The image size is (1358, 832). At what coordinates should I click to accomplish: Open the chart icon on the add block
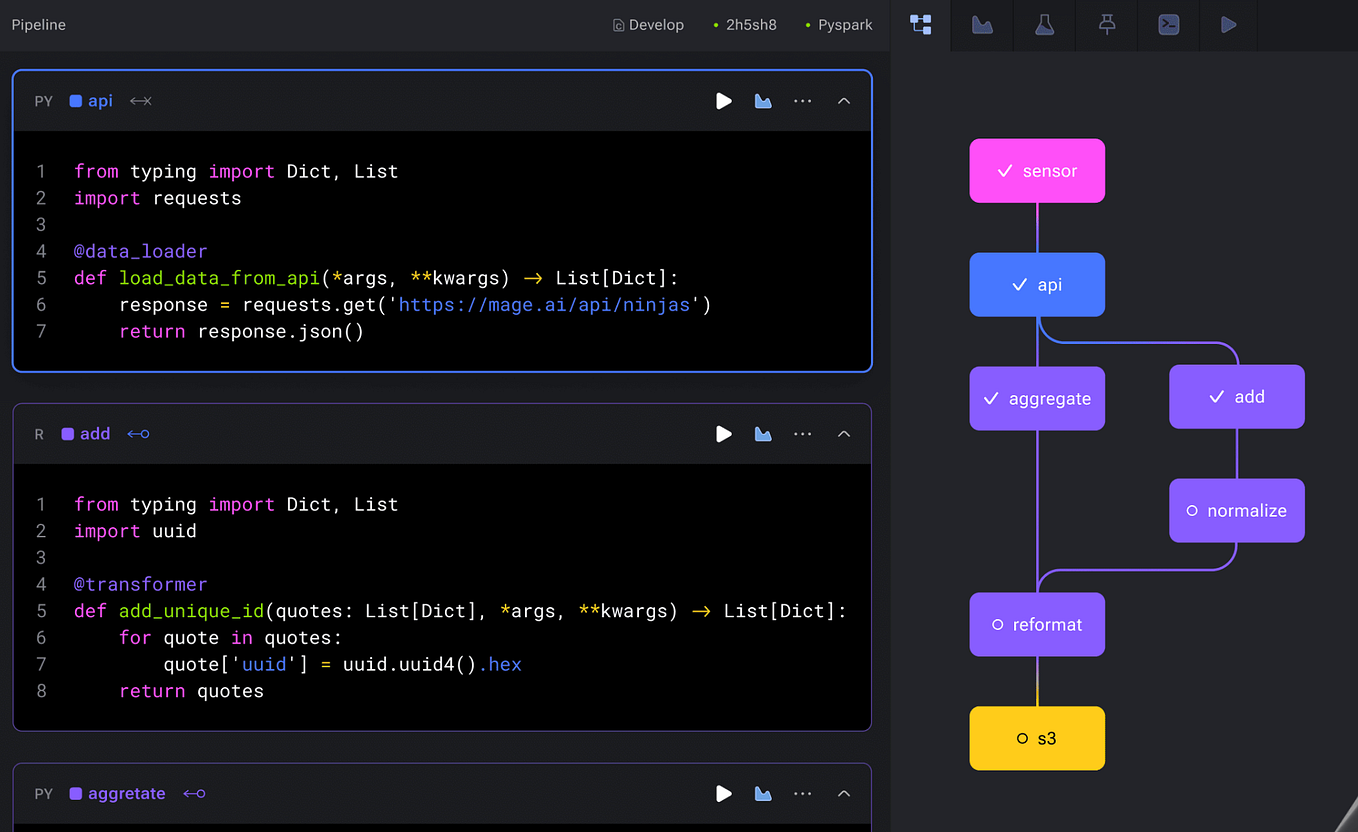point(763,434)
